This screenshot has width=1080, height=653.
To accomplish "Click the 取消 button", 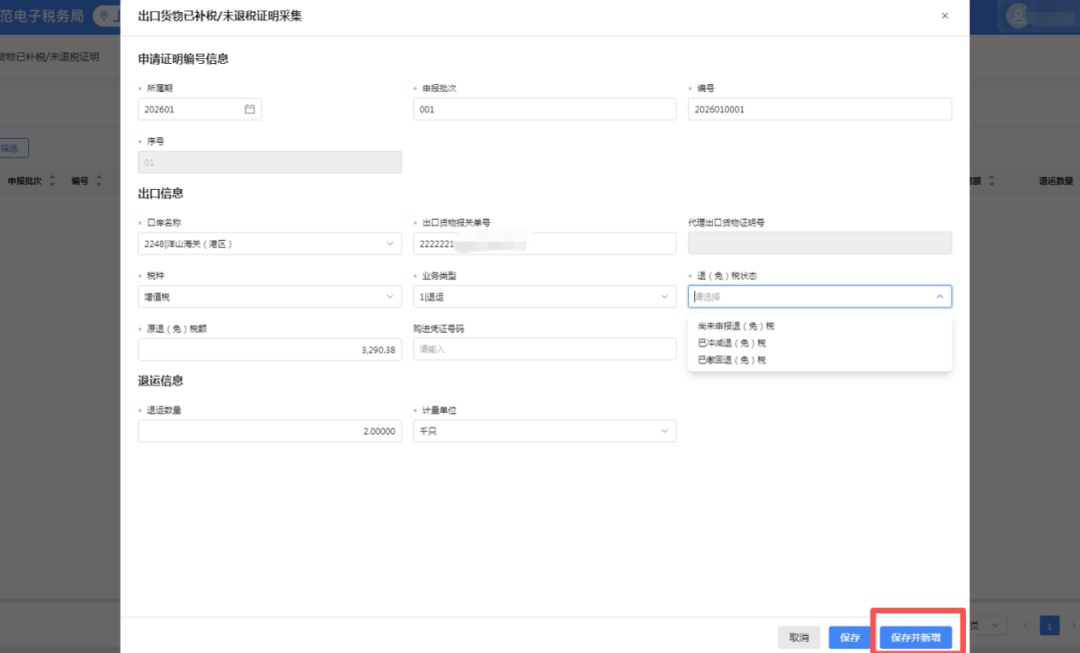I will [798, 637].
